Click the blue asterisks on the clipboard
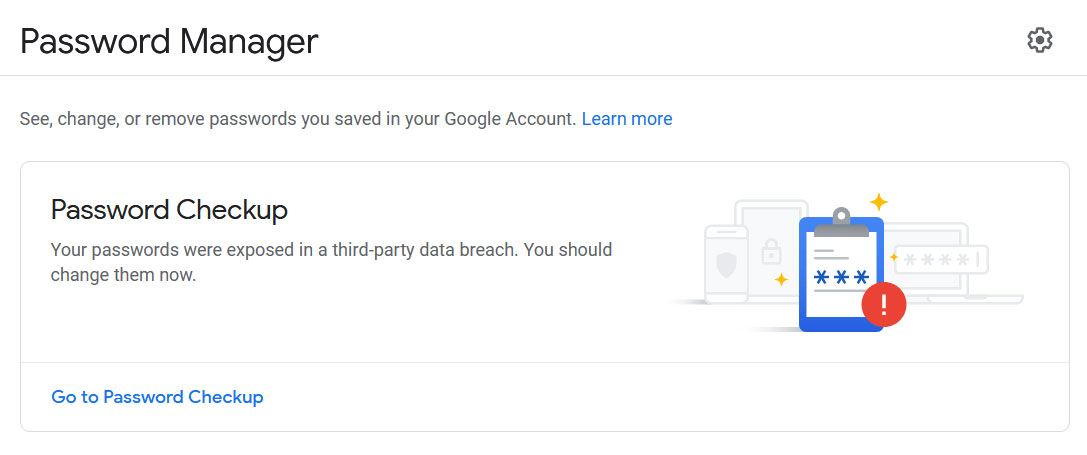This screenshot has width=1087, height=455. point(841,278)
